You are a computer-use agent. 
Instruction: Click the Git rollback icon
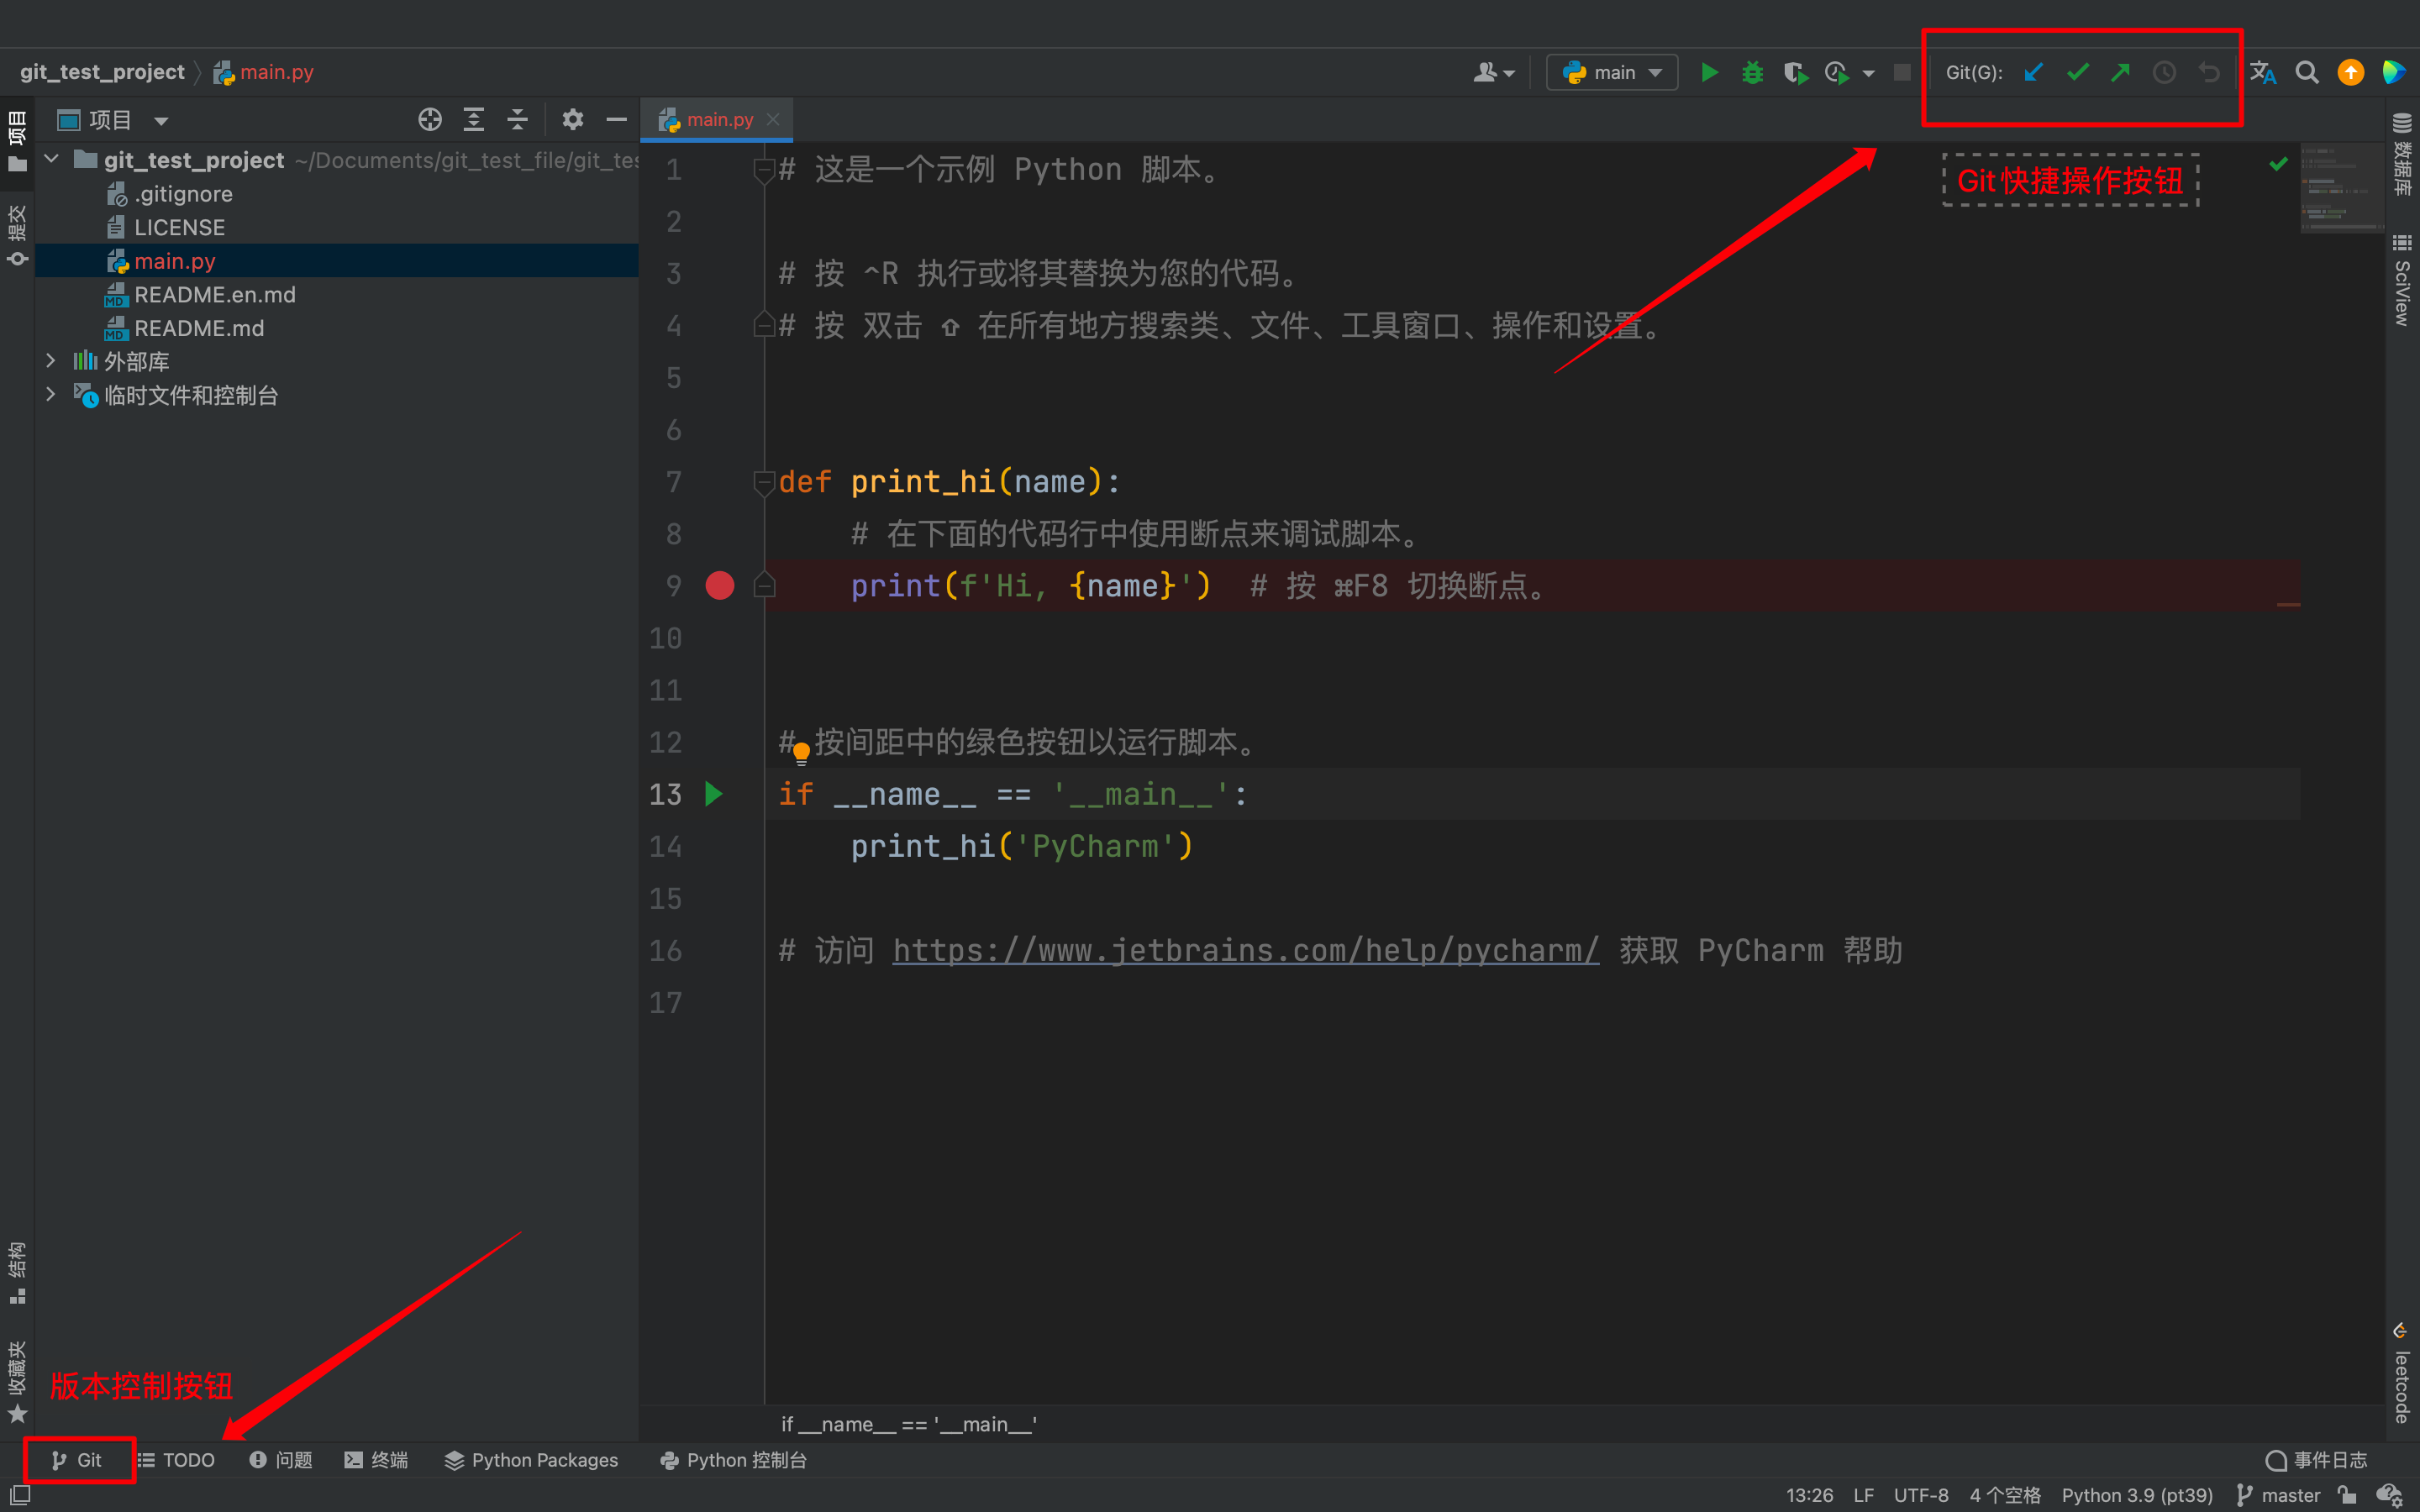point(2208,73)
